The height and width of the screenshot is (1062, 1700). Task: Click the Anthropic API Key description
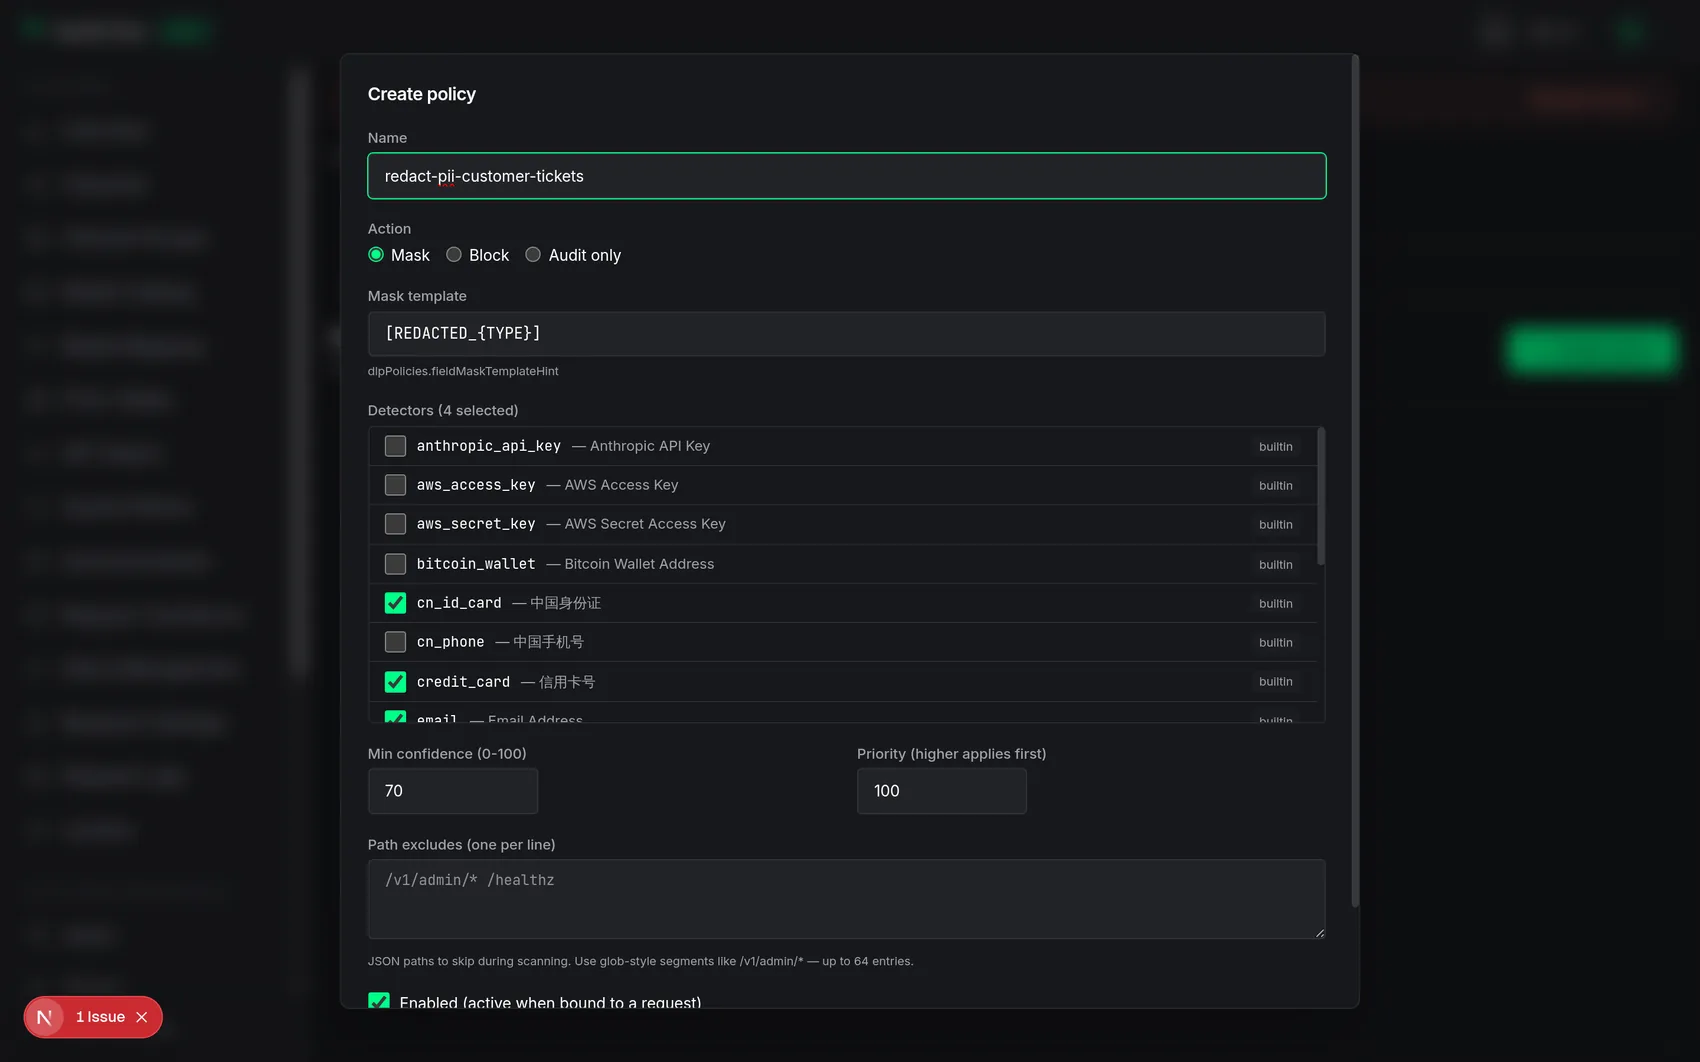coord(650,446)
